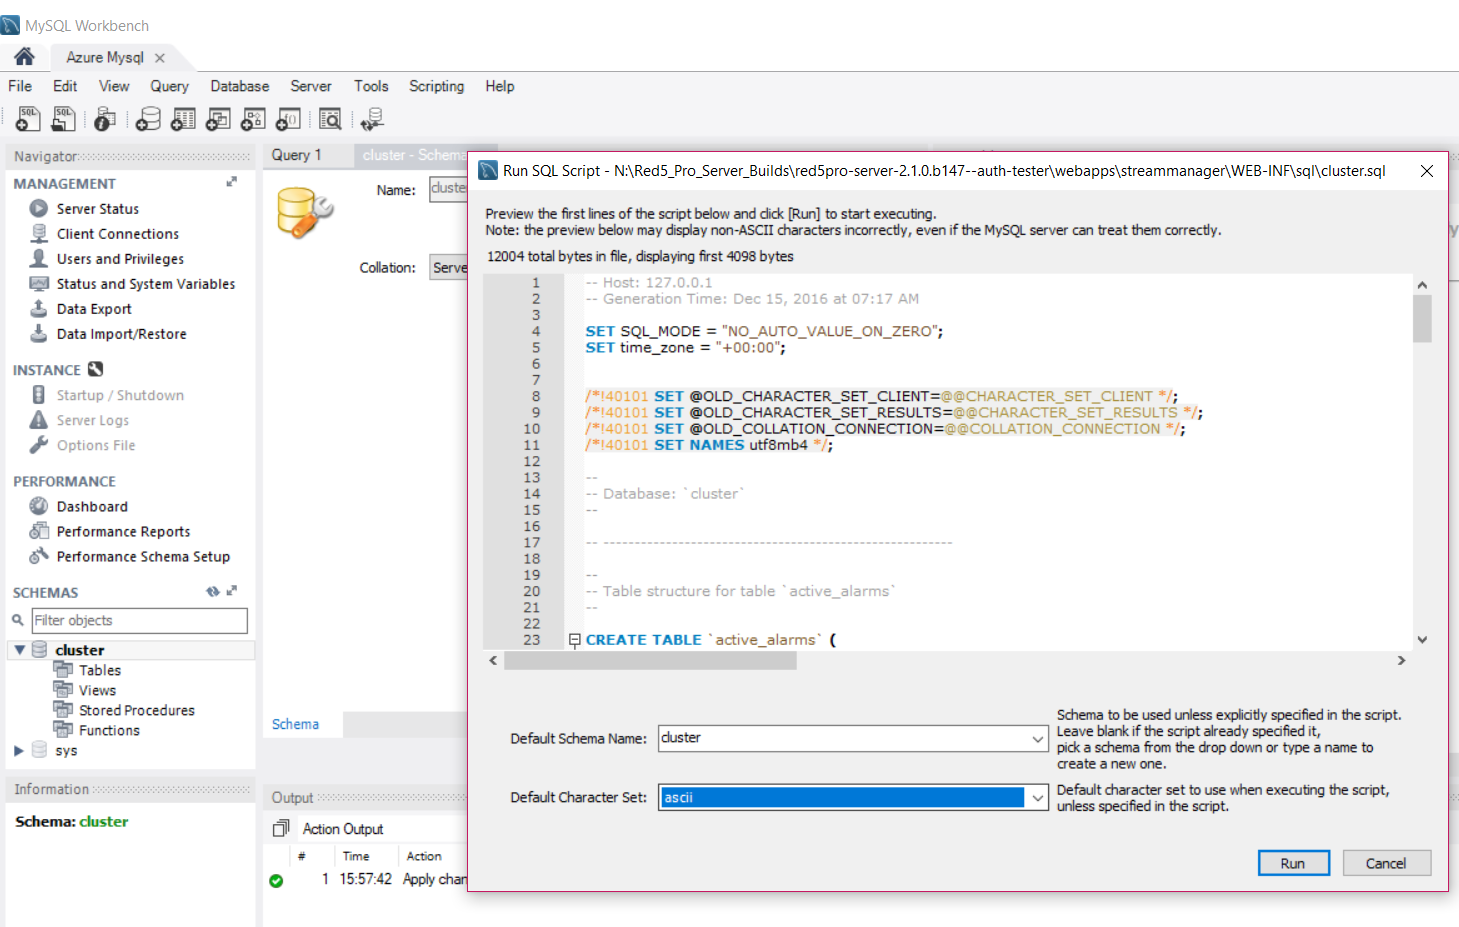Create new table toolbar icon
The image size is (1459, 927).
(183, 119)
